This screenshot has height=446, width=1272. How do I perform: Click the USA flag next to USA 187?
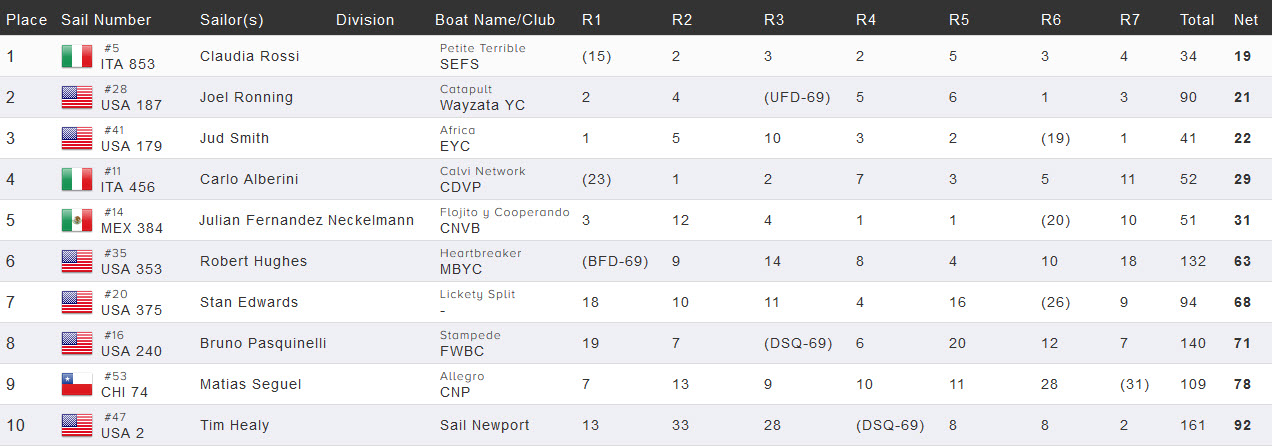pyautogui.click(x=77, y=97)
